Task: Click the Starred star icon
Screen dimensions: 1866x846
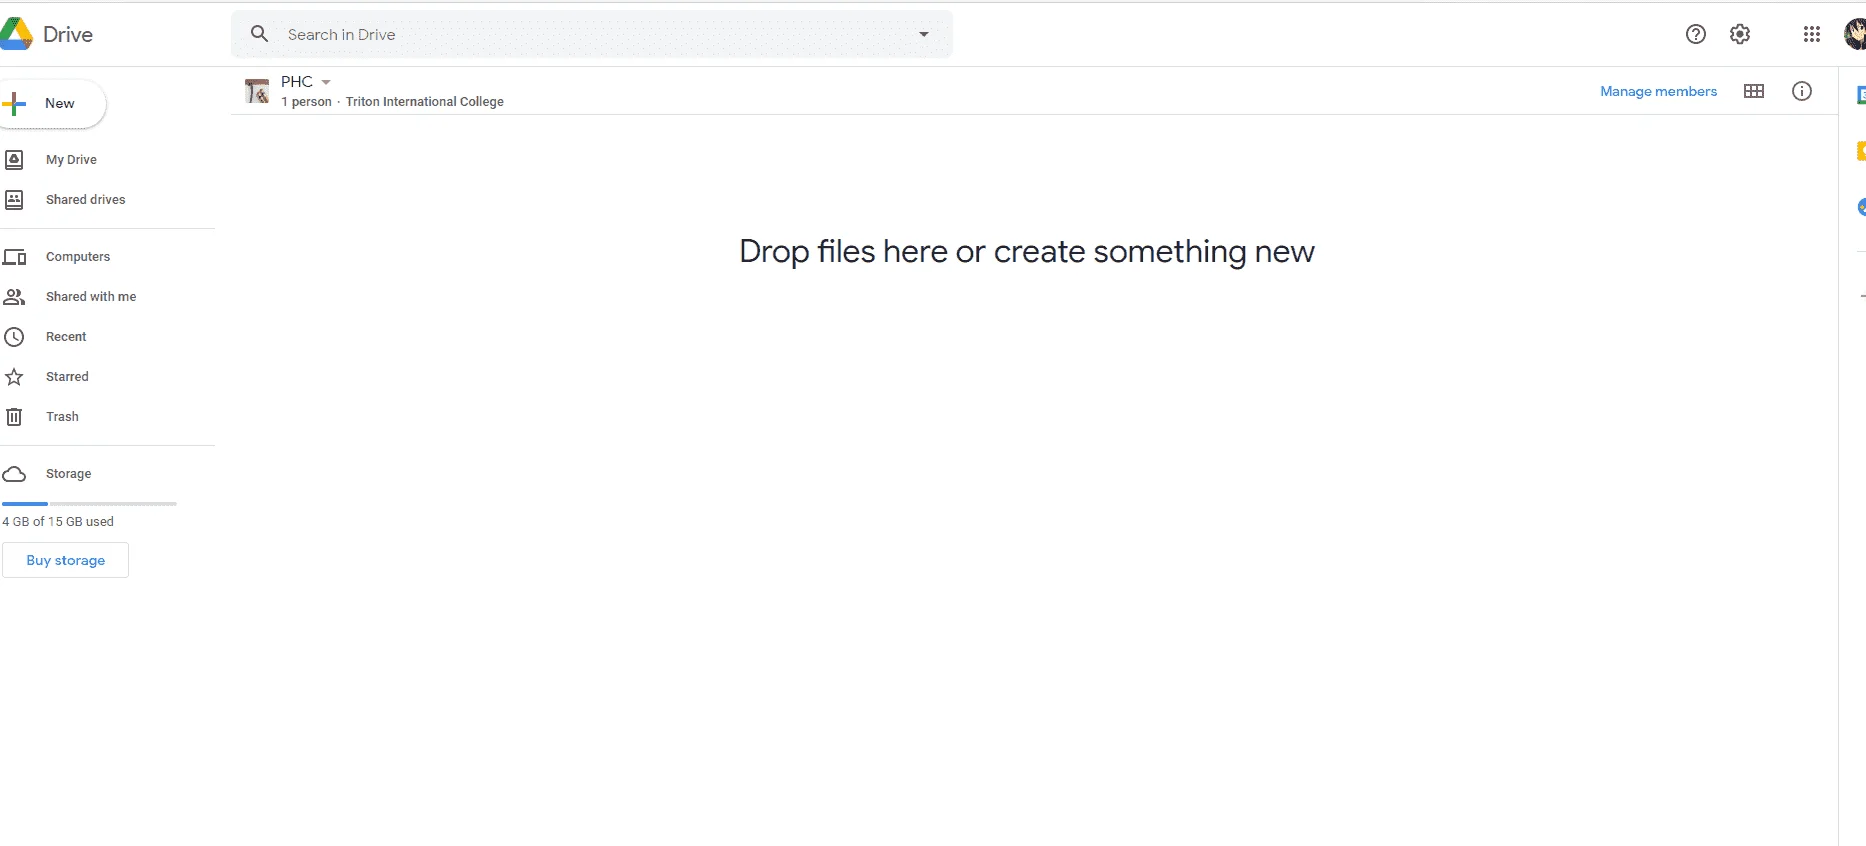Action: [x=14, y=377]
